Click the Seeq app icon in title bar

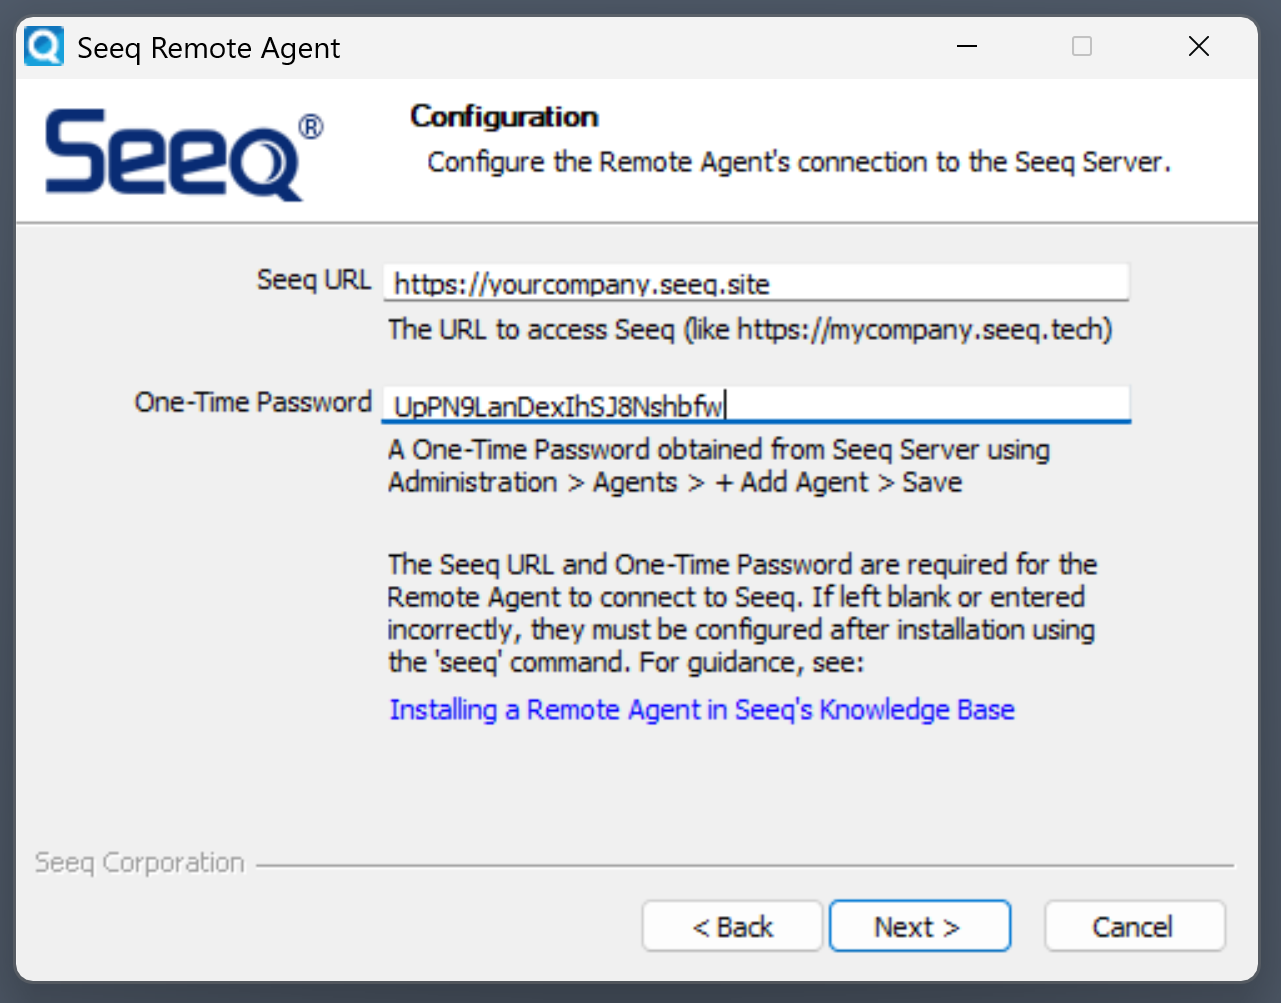tap(44, 47)
